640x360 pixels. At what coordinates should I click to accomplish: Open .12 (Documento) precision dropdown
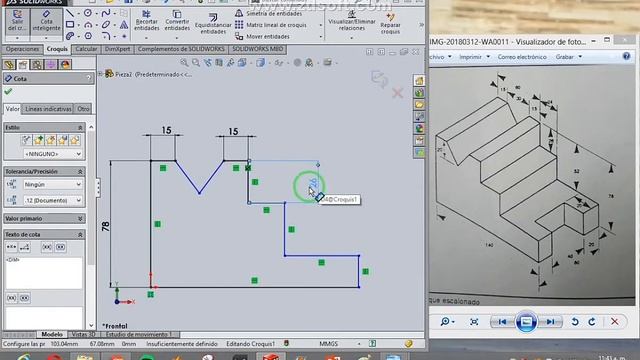(53, 200)
